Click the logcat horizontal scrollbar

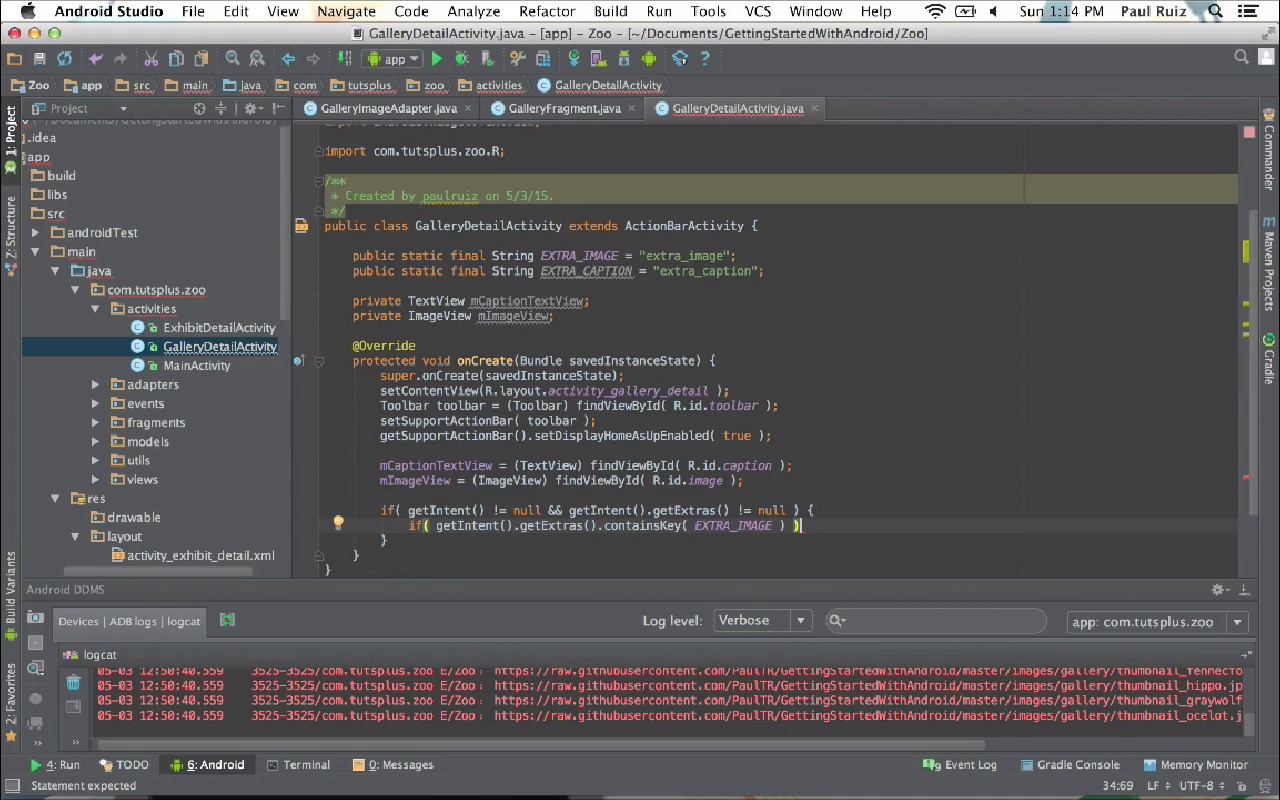[540, 744]
